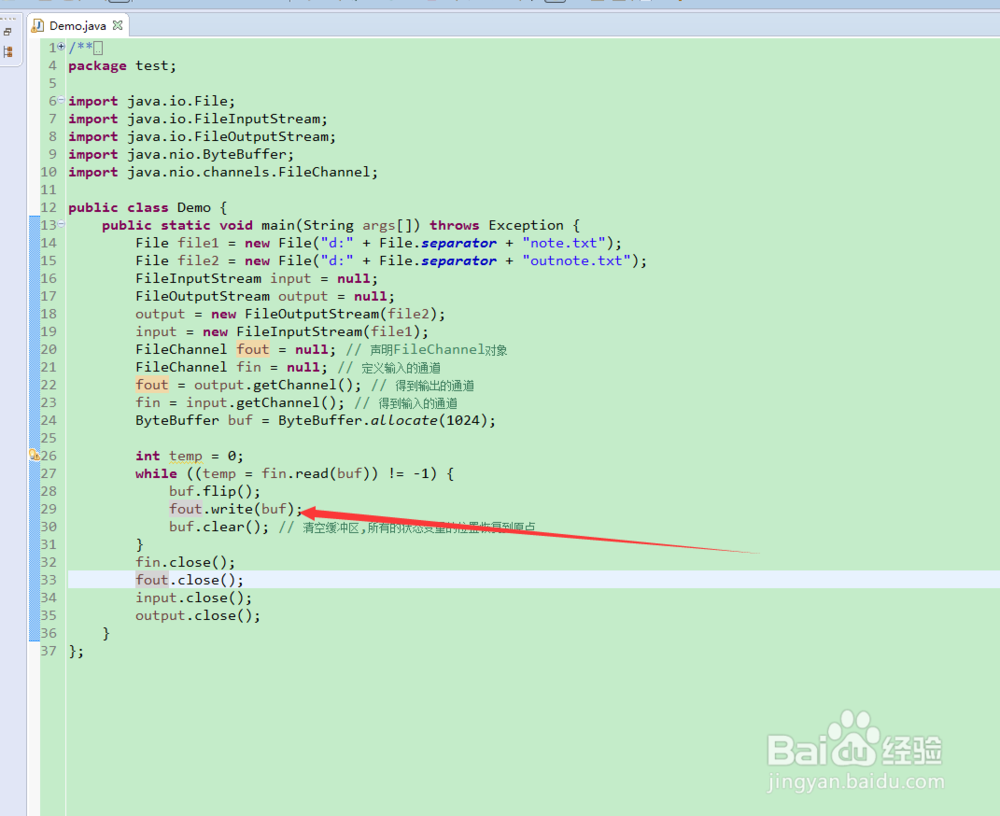Click 'fin.read(buf)' in while condition

(x=315, y=474)
